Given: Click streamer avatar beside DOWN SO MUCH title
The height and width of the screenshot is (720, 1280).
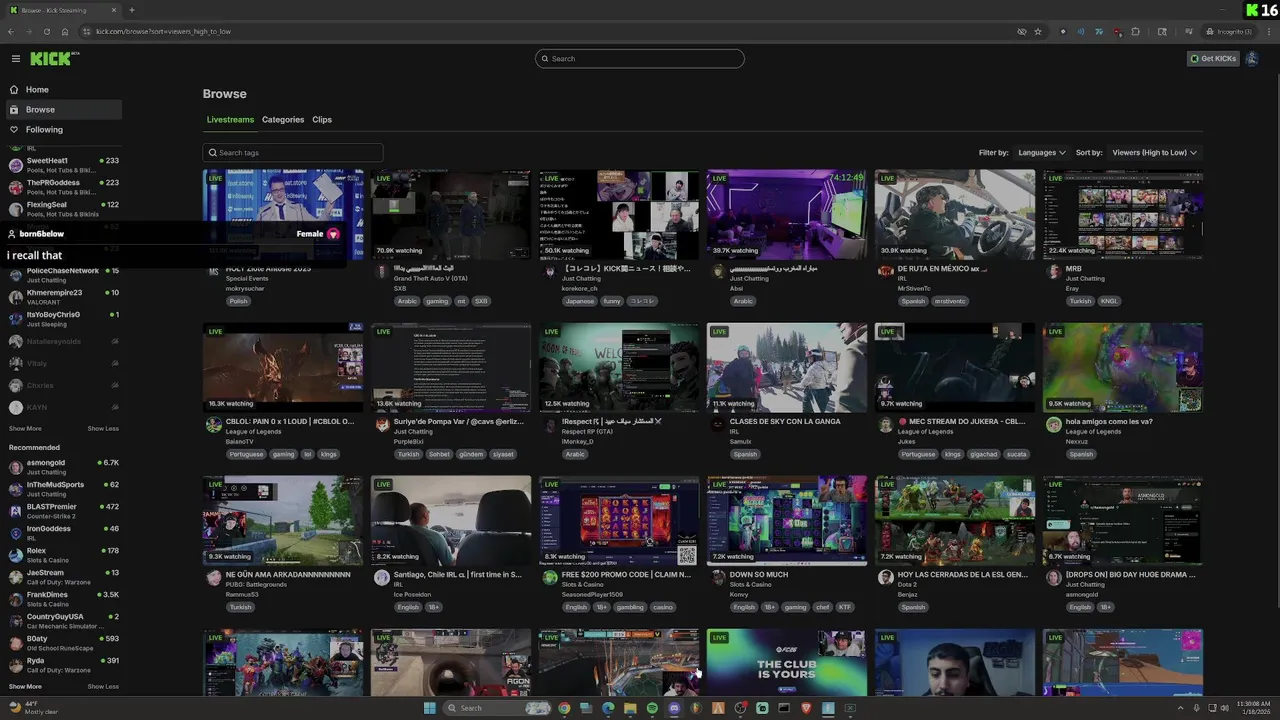Looking at the screenshot, I should click(717, 578).
